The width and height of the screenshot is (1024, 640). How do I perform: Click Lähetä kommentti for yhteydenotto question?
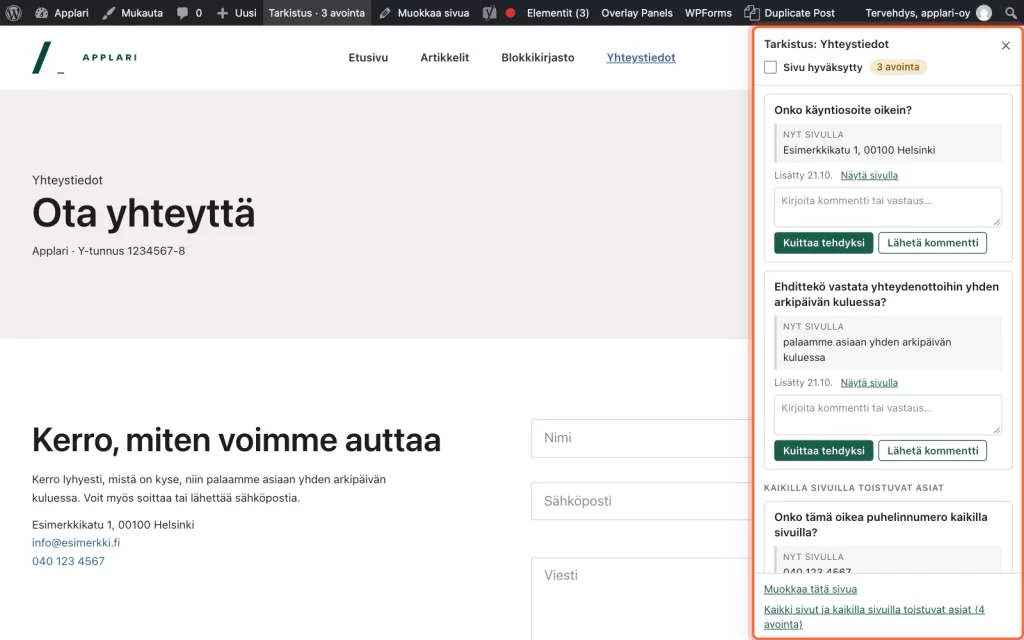click(x=933, y=451)
